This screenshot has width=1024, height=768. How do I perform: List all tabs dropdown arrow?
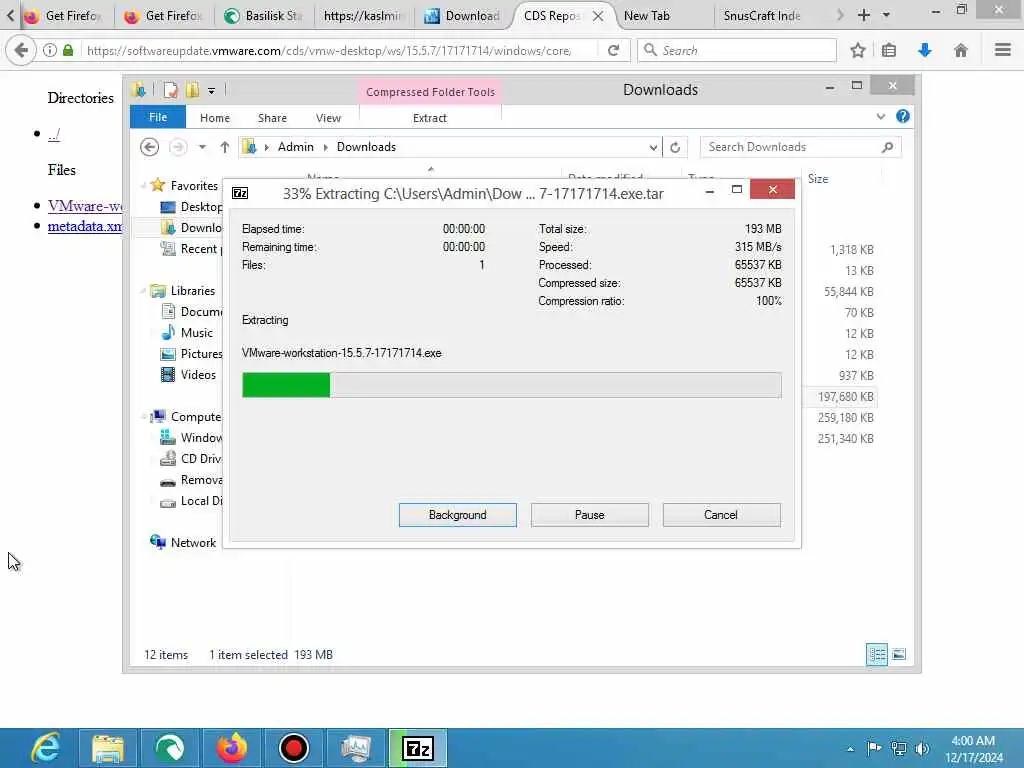(886, 15)
